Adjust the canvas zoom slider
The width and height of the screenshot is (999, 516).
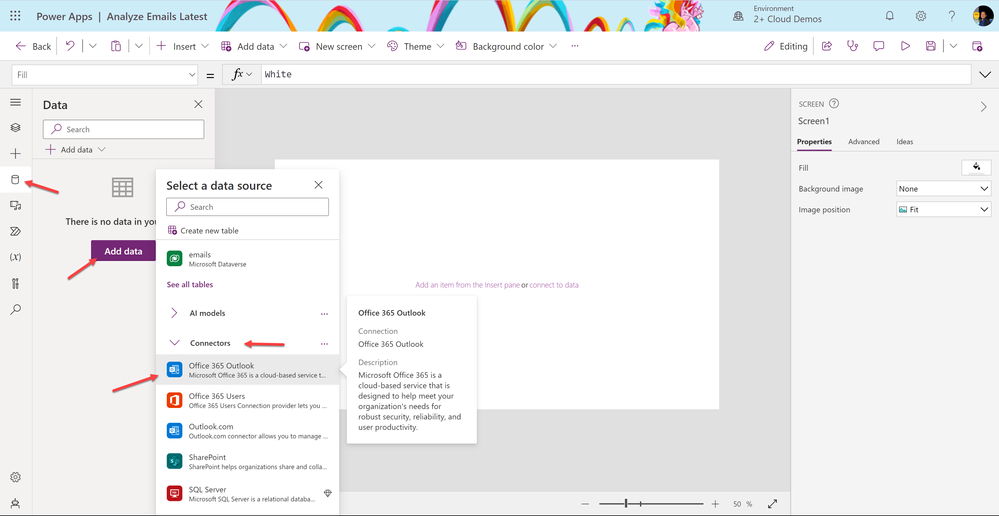(650, 503)
